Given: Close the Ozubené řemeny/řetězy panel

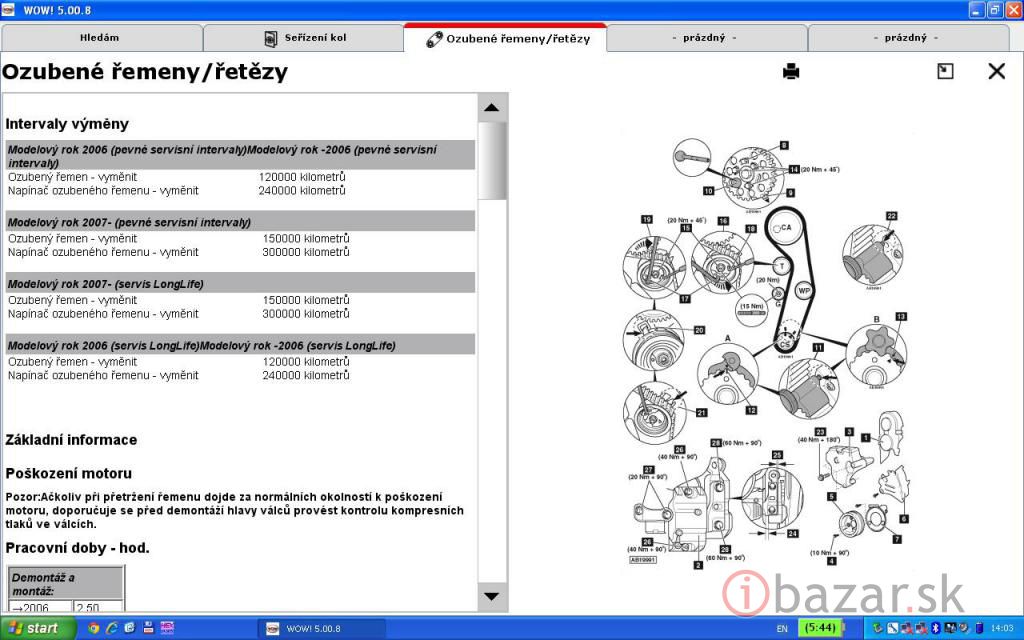Looking at the screenshot, I should tap(996, 71).
